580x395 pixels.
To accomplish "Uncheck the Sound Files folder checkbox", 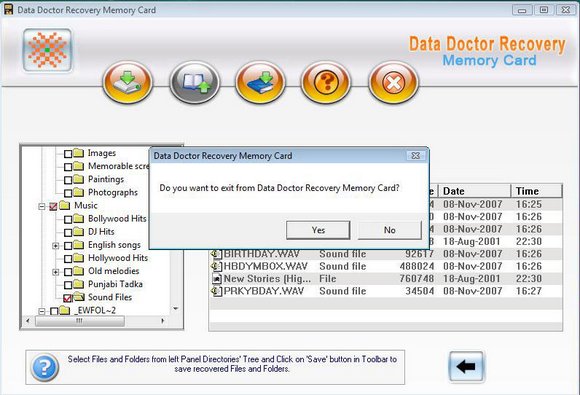I will click(67, 298).
